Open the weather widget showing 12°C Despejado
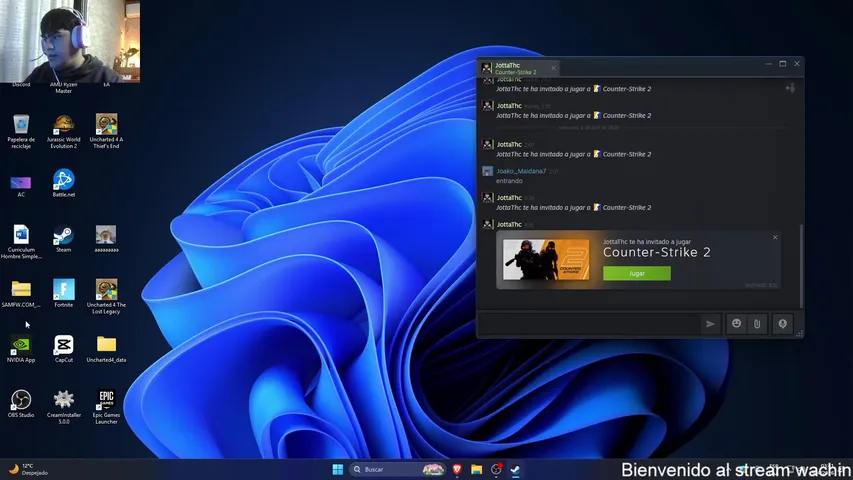 click(x=28, y=469)
